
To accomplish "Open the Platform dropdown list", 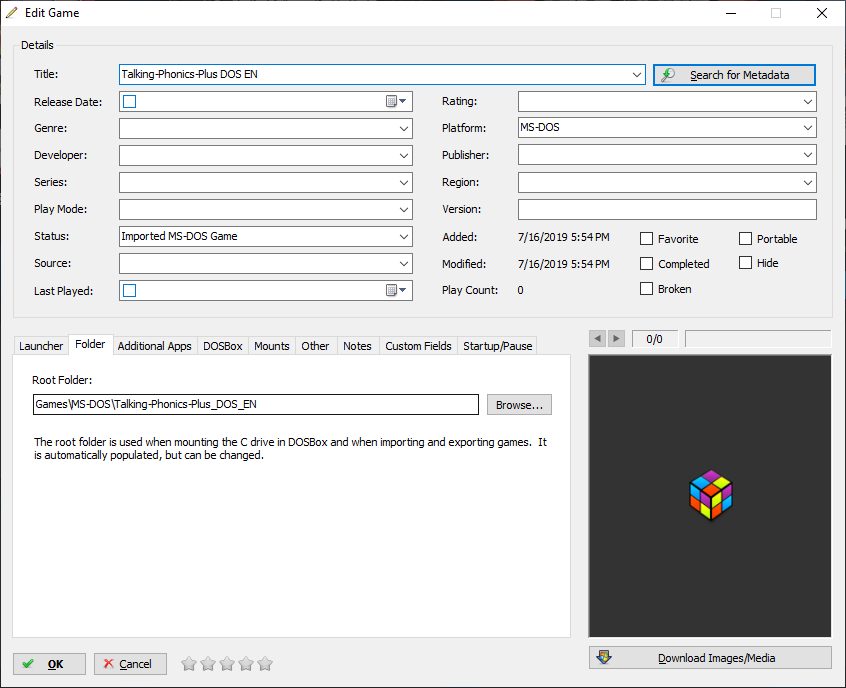I will pyautogui.click(x=807, y=129).
